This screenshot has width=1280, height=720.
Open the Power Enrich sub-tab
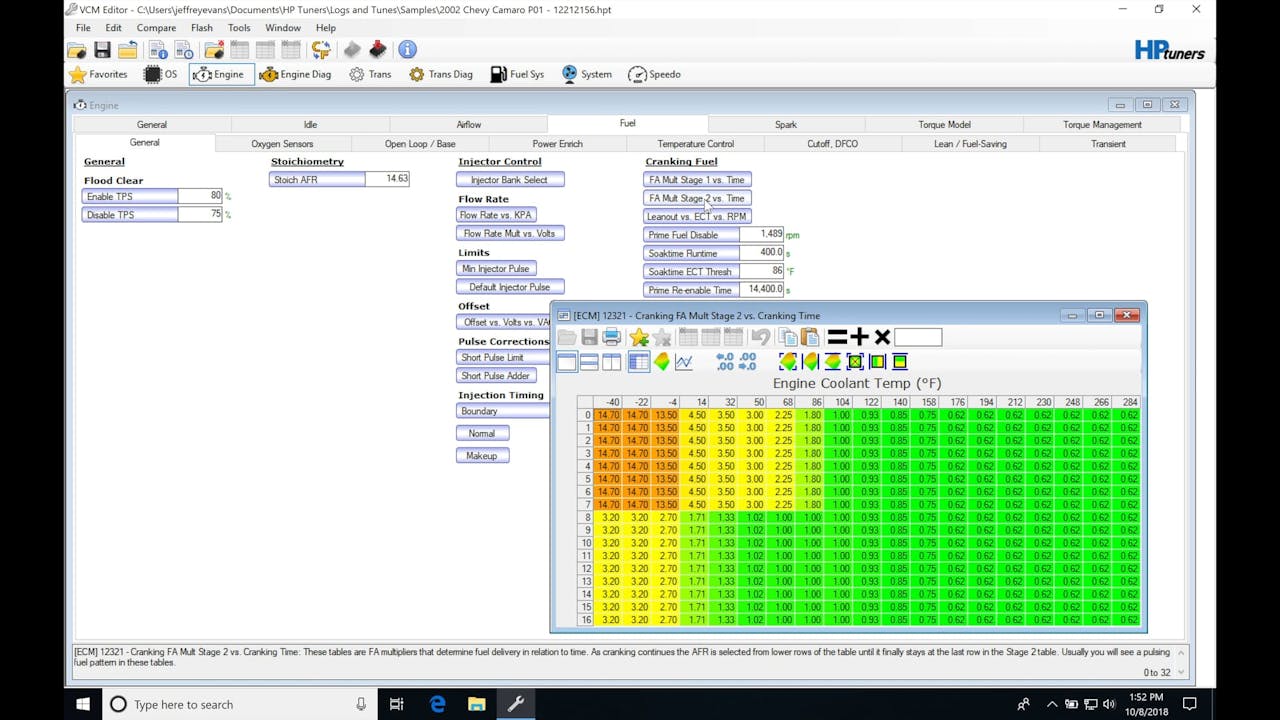[557, 144]
